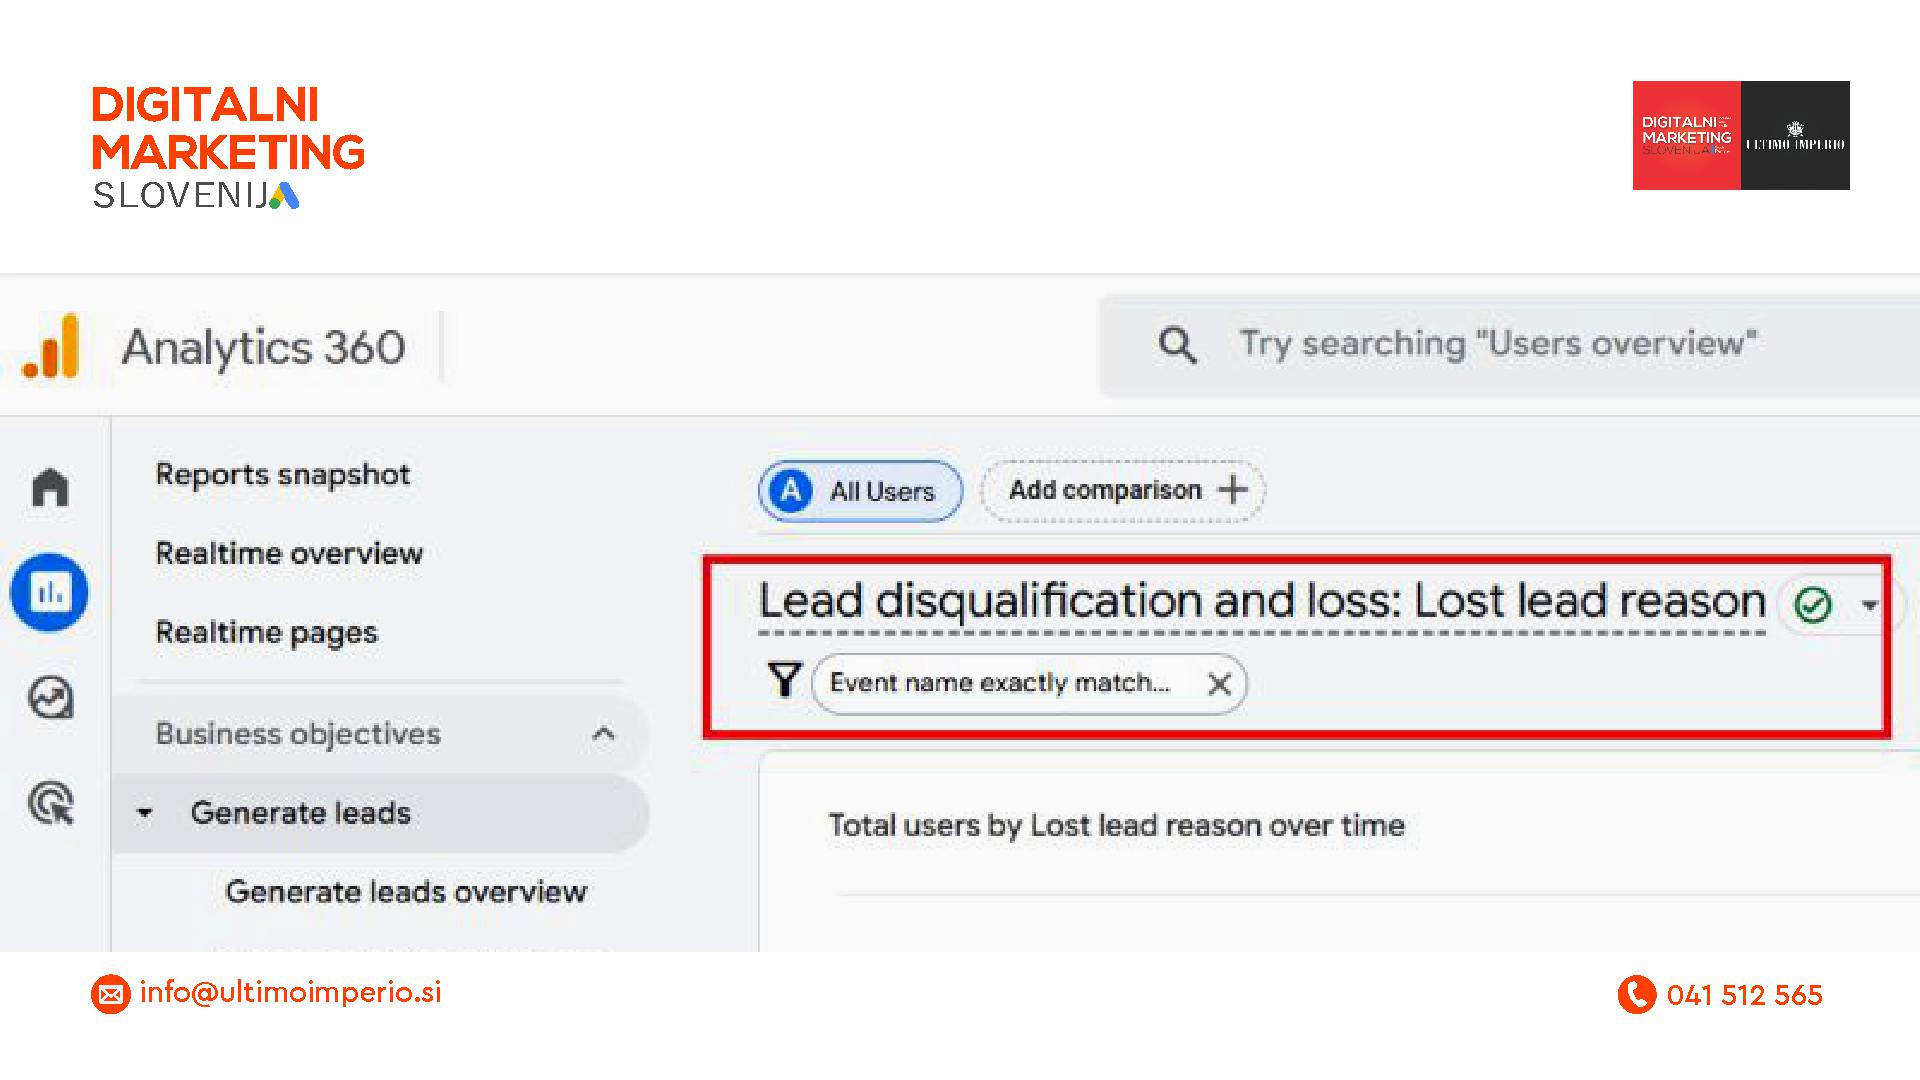
Task: Click the green checkmark report status icon
Action: [1812, 605]
